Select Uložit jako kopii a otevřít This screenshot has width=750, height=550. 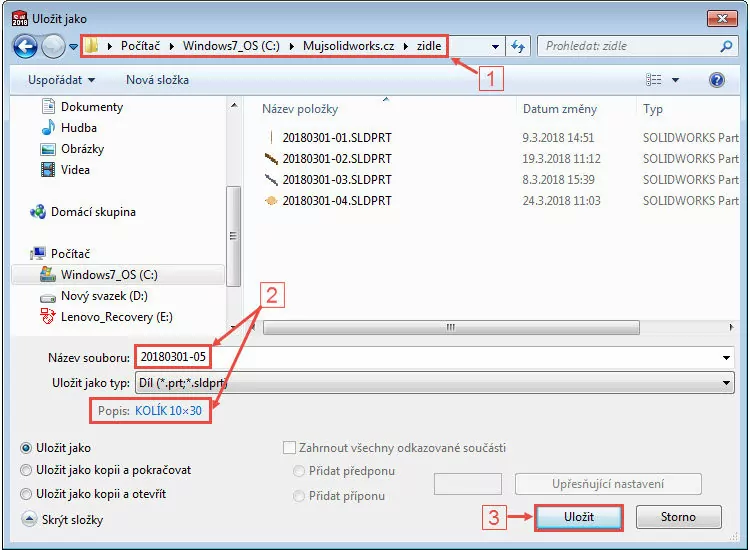coord(26,494)
